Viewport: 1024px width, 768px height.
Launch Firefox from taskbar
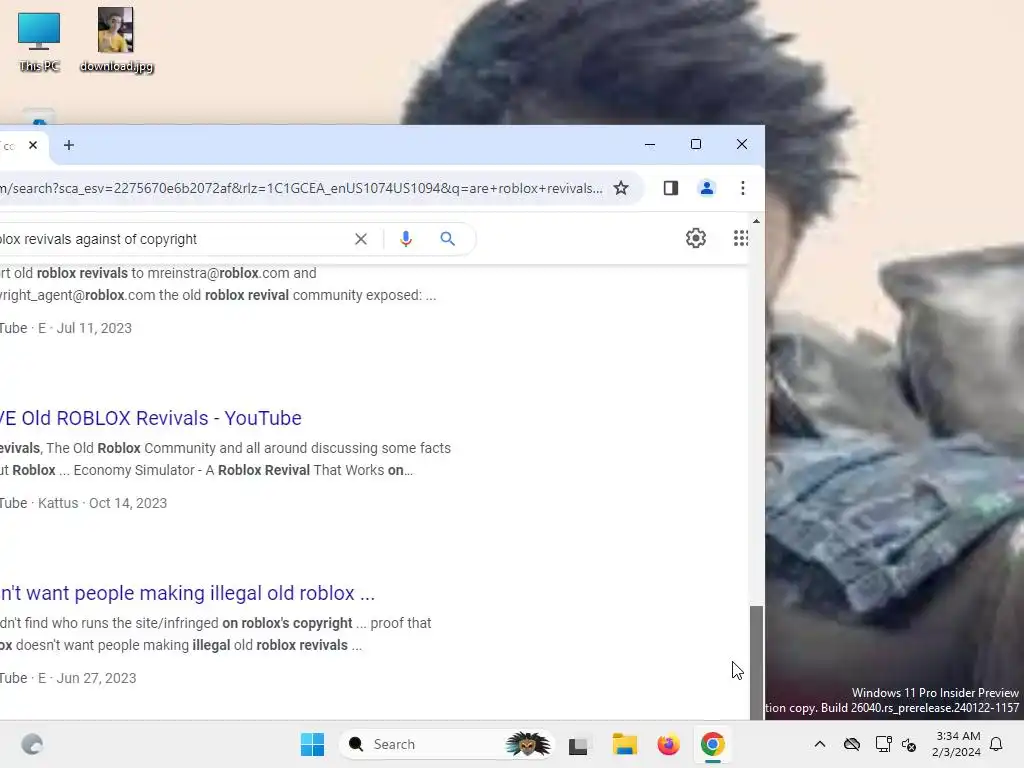coord(669,744)
